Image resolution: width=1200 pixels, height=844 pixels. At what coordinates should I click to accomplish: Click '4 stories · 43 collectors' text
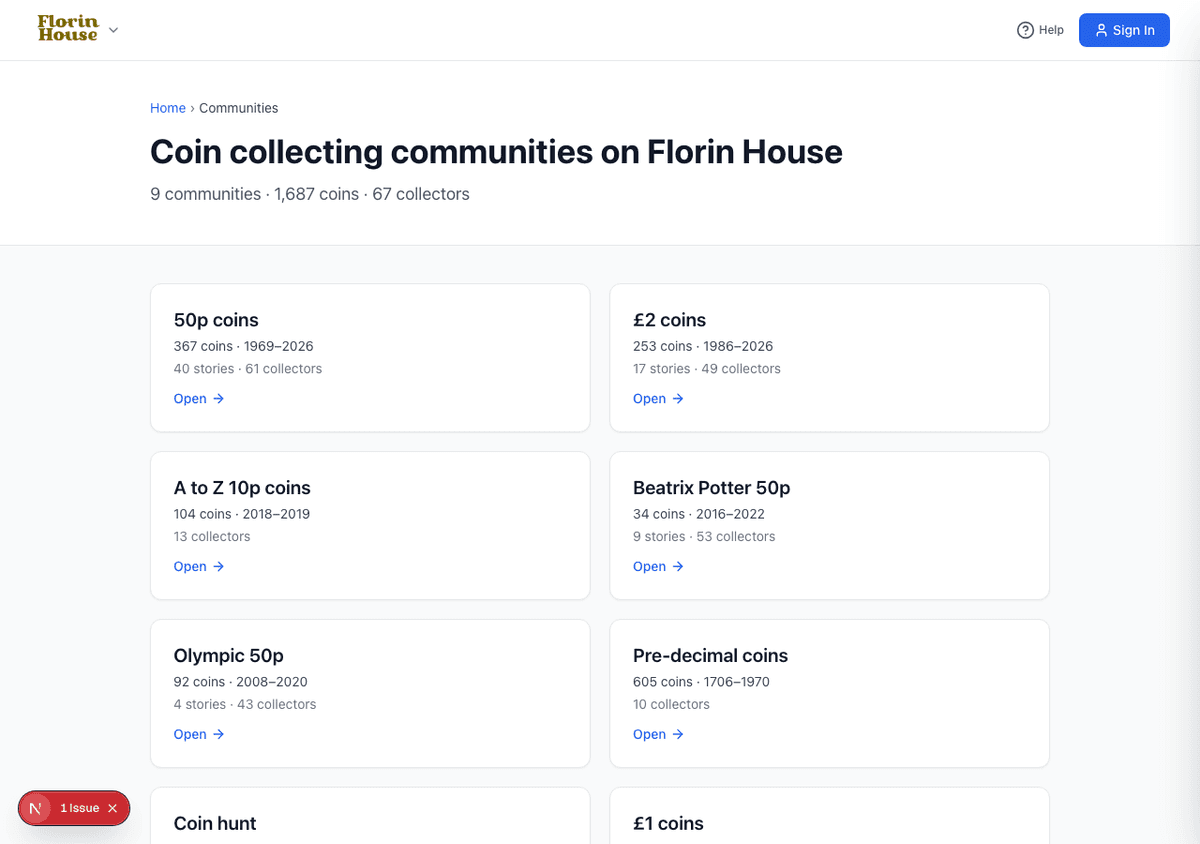click(x=245, y=705)
